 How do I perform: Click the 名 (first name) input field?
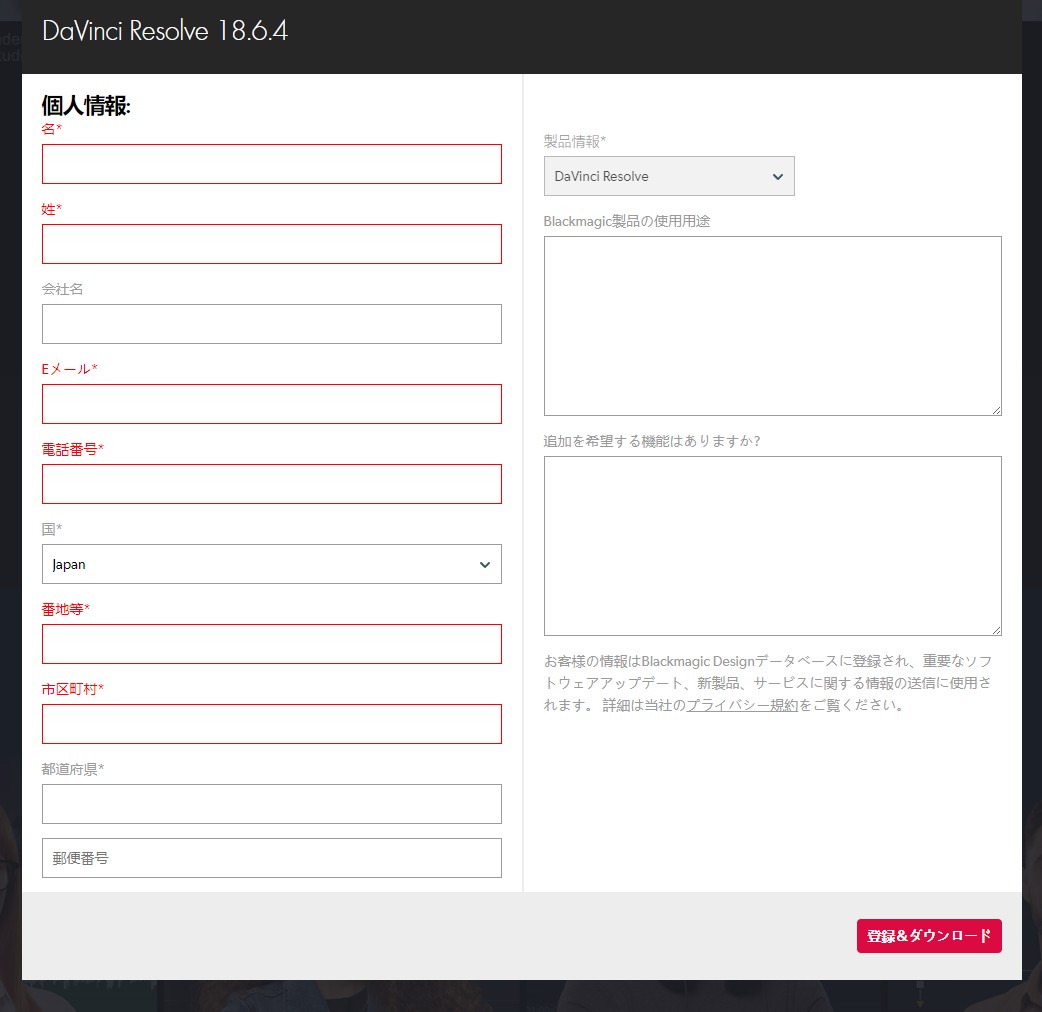(272, 164)
